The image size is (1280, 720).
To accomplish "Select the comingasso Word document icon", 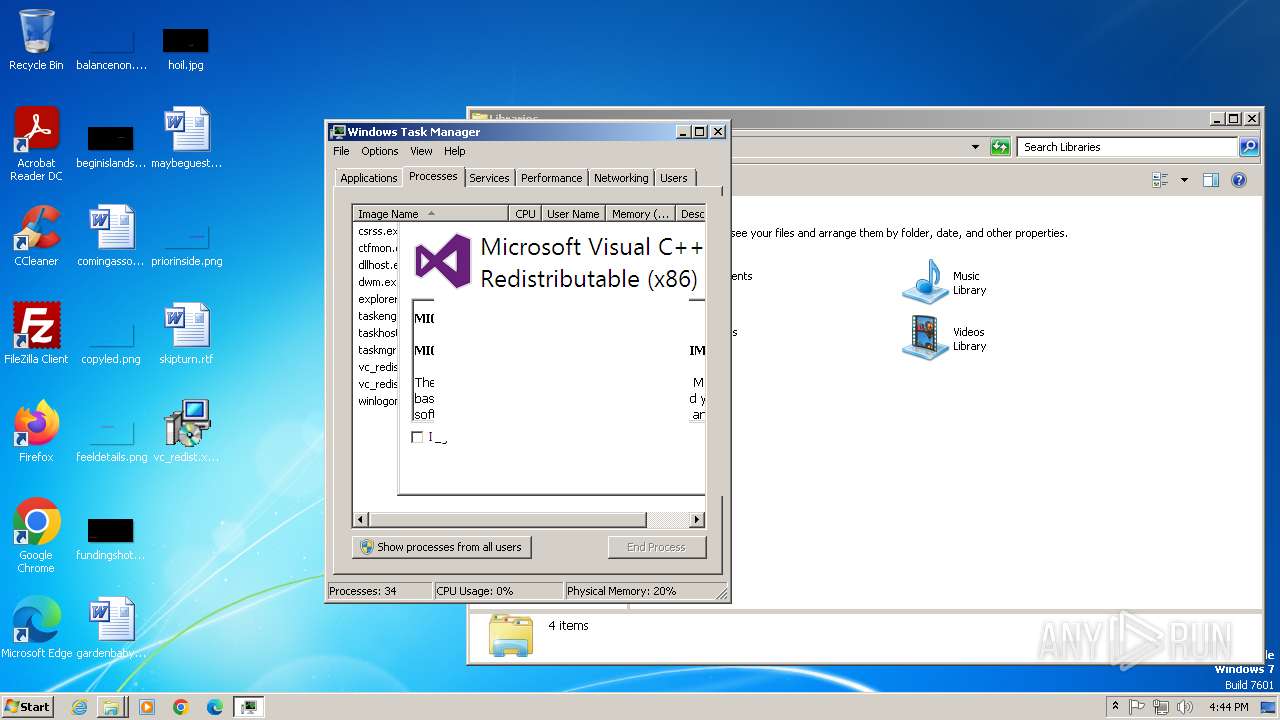I will point(111,236).
